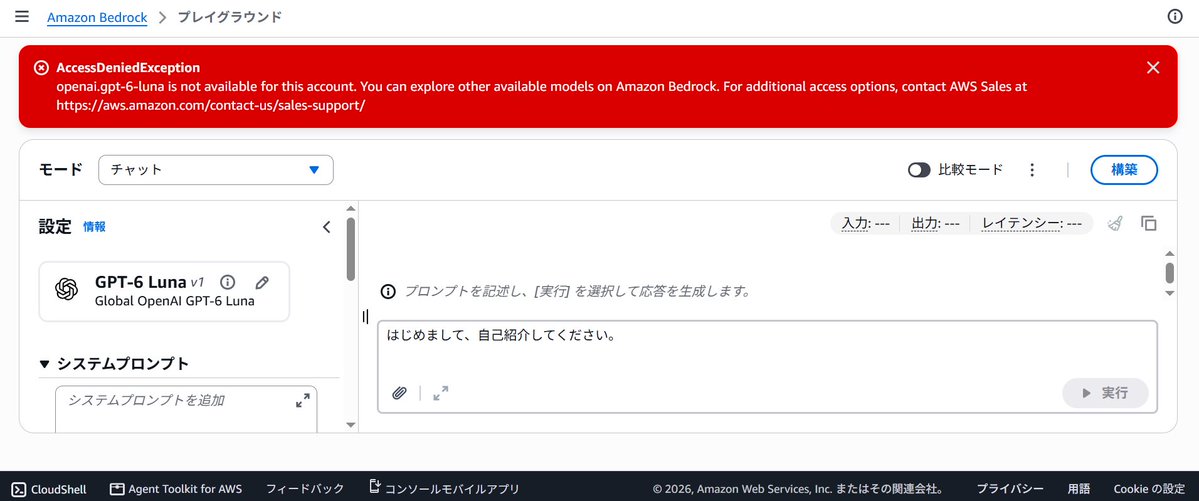Open the Amazon Bedrock breadcrumb link
1199x501 pixels.
point(97,17)
